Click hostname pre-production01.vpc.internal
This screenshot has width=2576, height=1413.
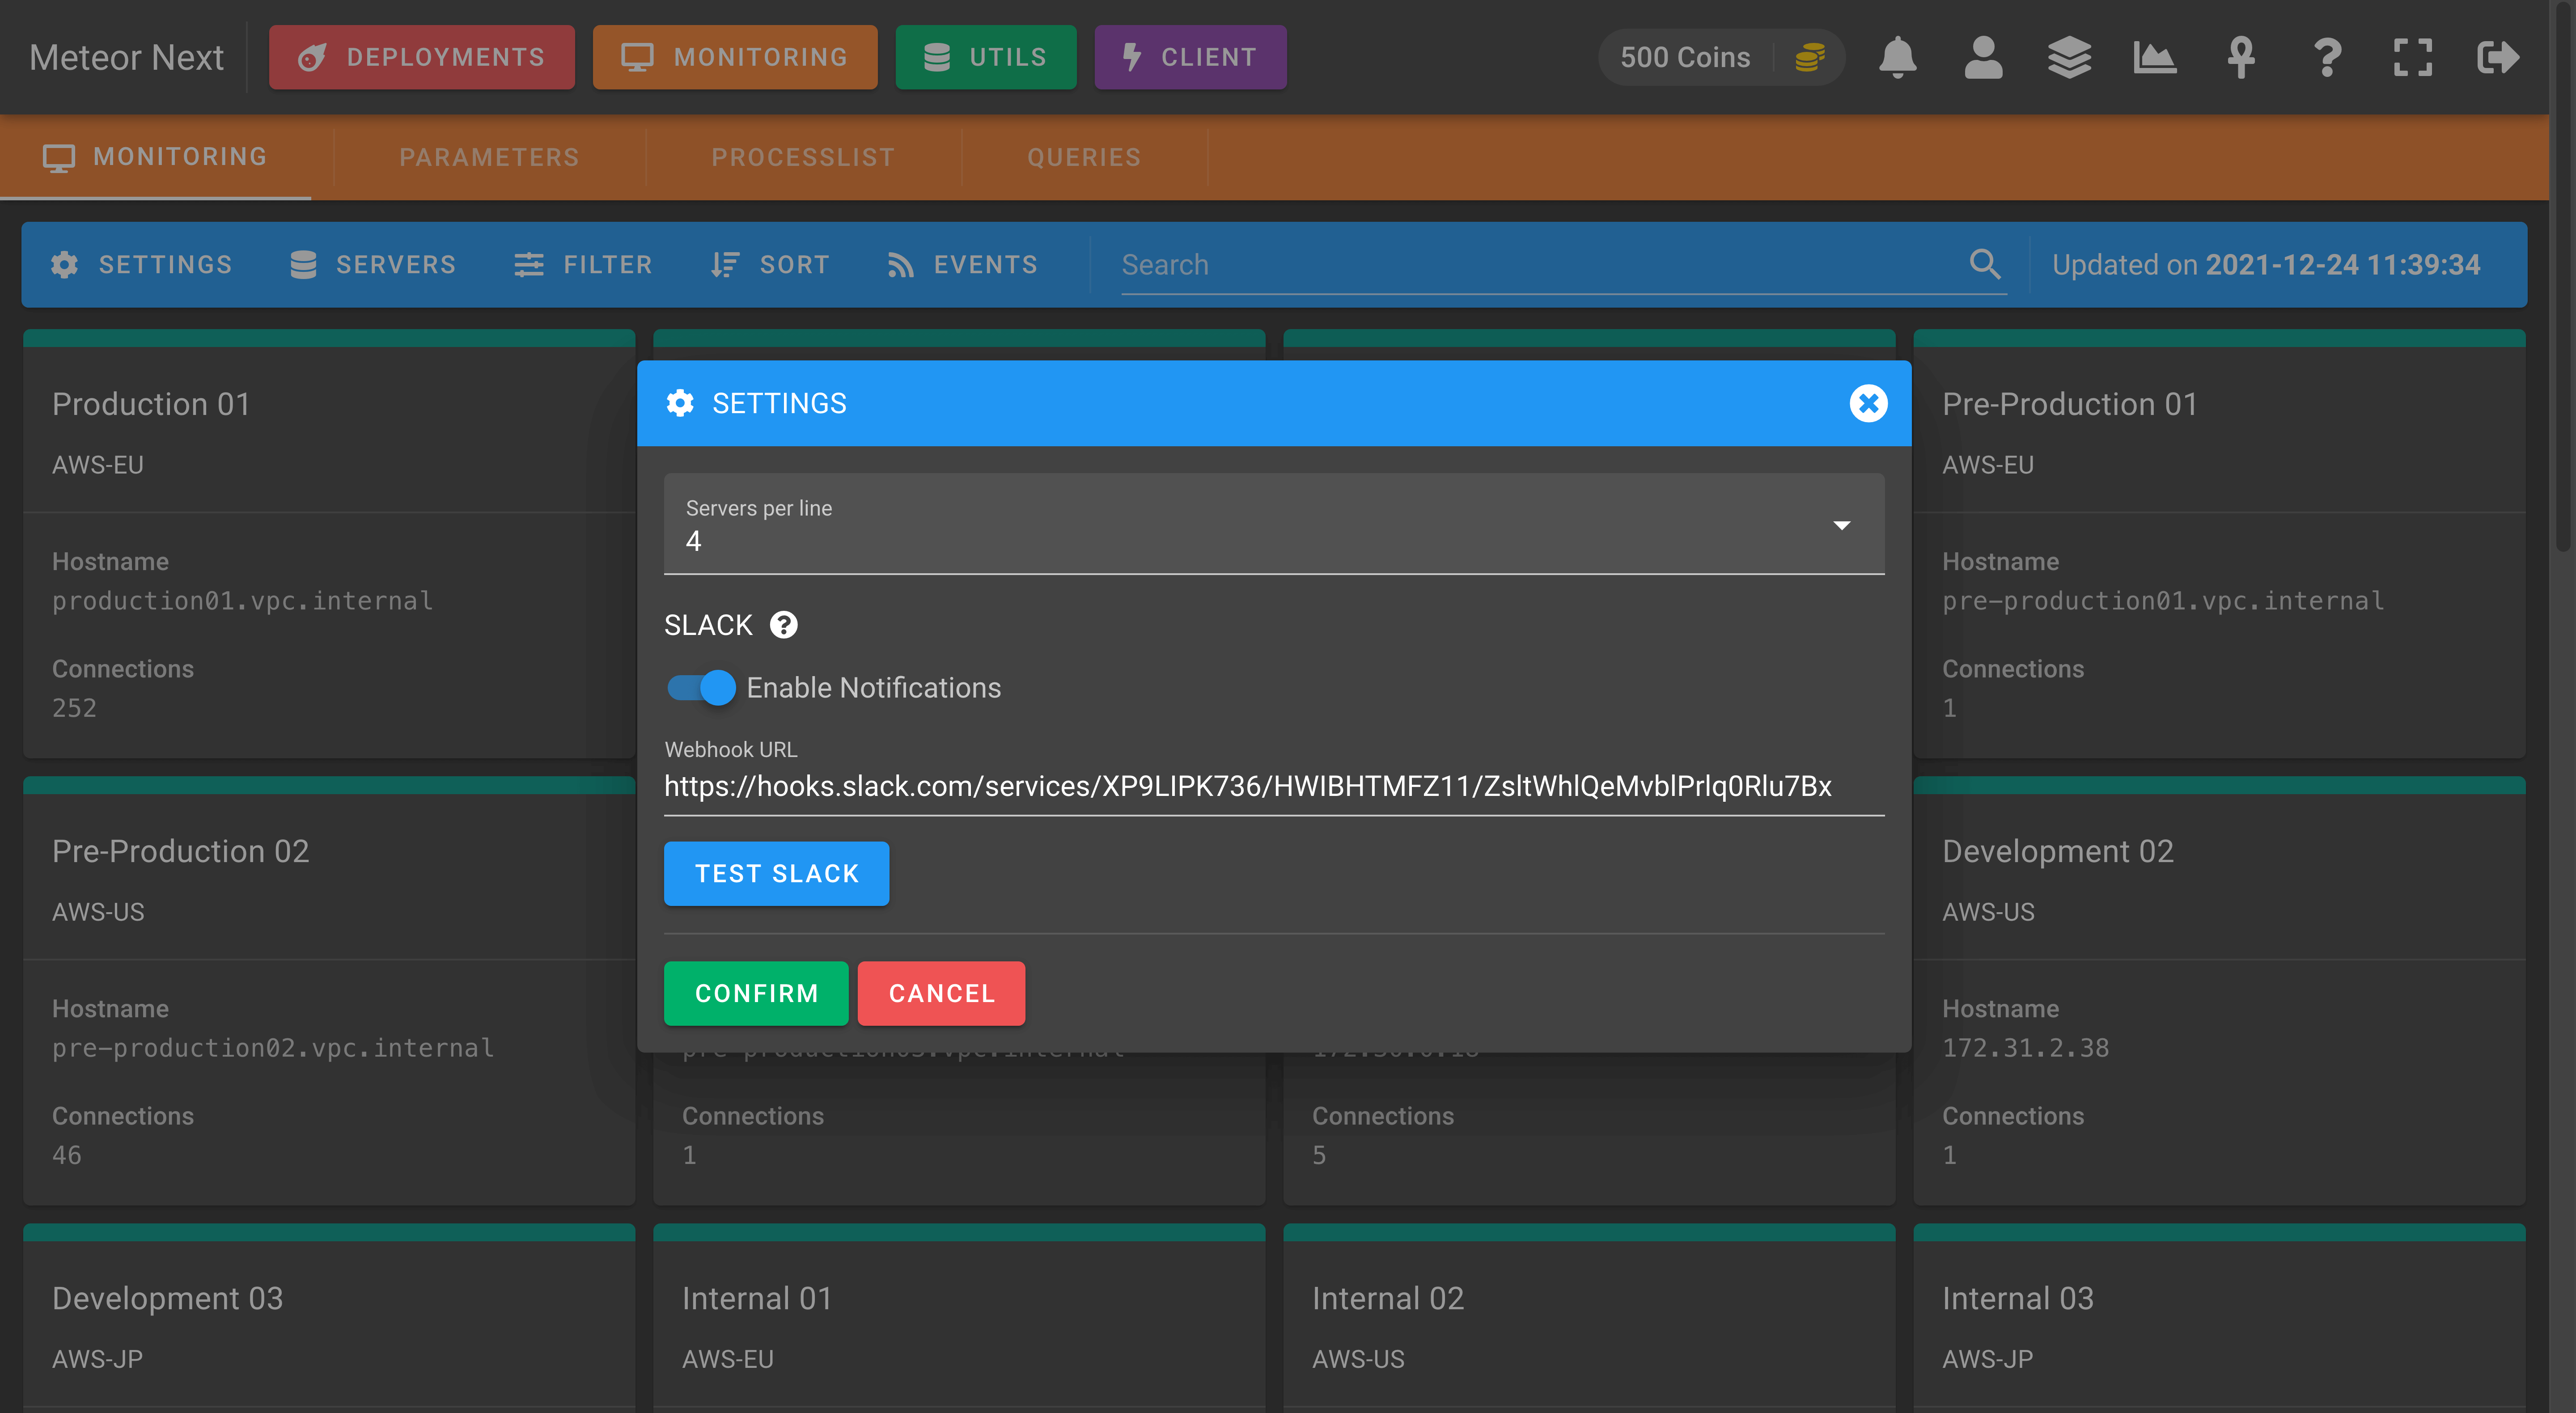[x=2163, y=601]
